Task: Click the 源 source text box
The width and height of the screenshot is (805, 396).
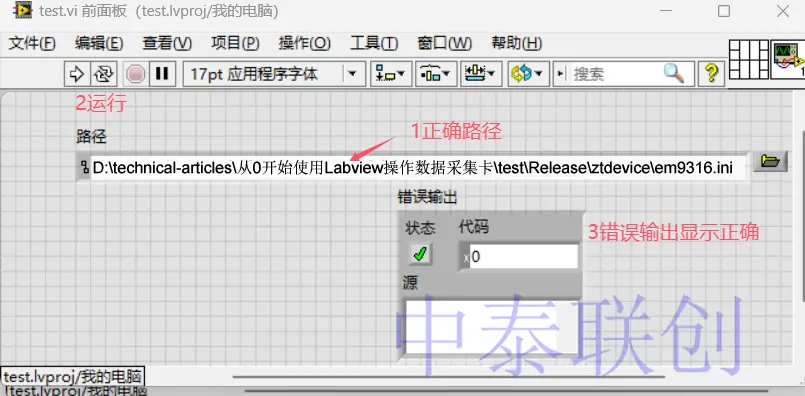Action: 491,327
